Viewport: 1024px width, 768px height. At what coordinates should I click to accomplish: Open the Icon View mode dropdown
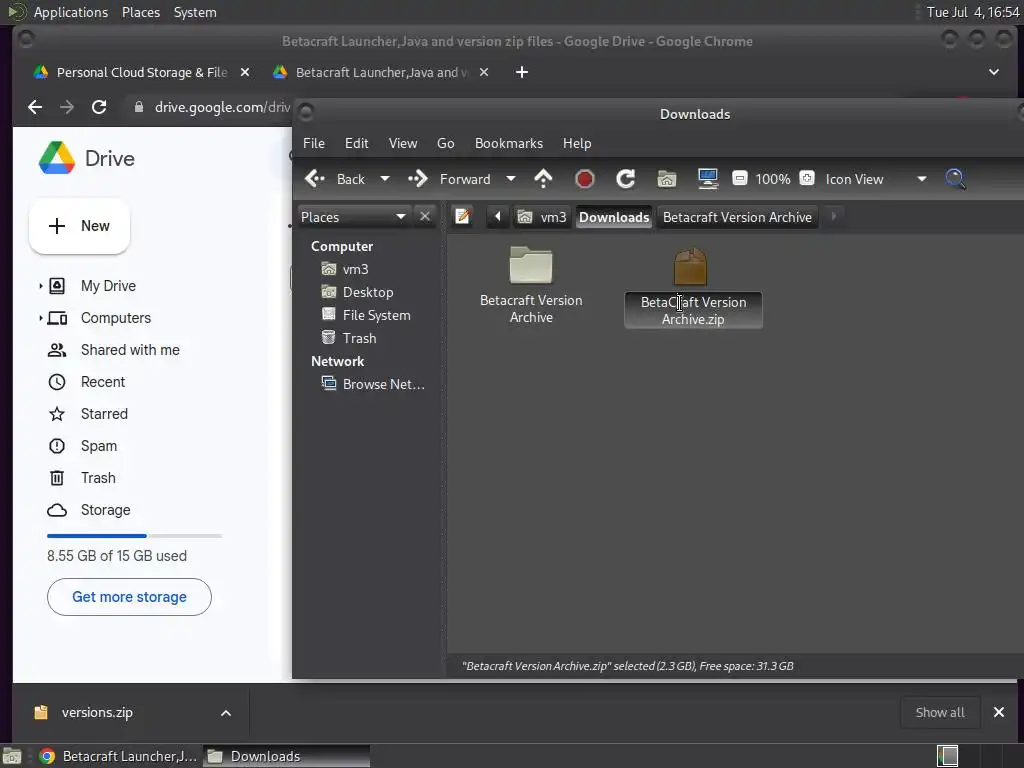(875, 179)
